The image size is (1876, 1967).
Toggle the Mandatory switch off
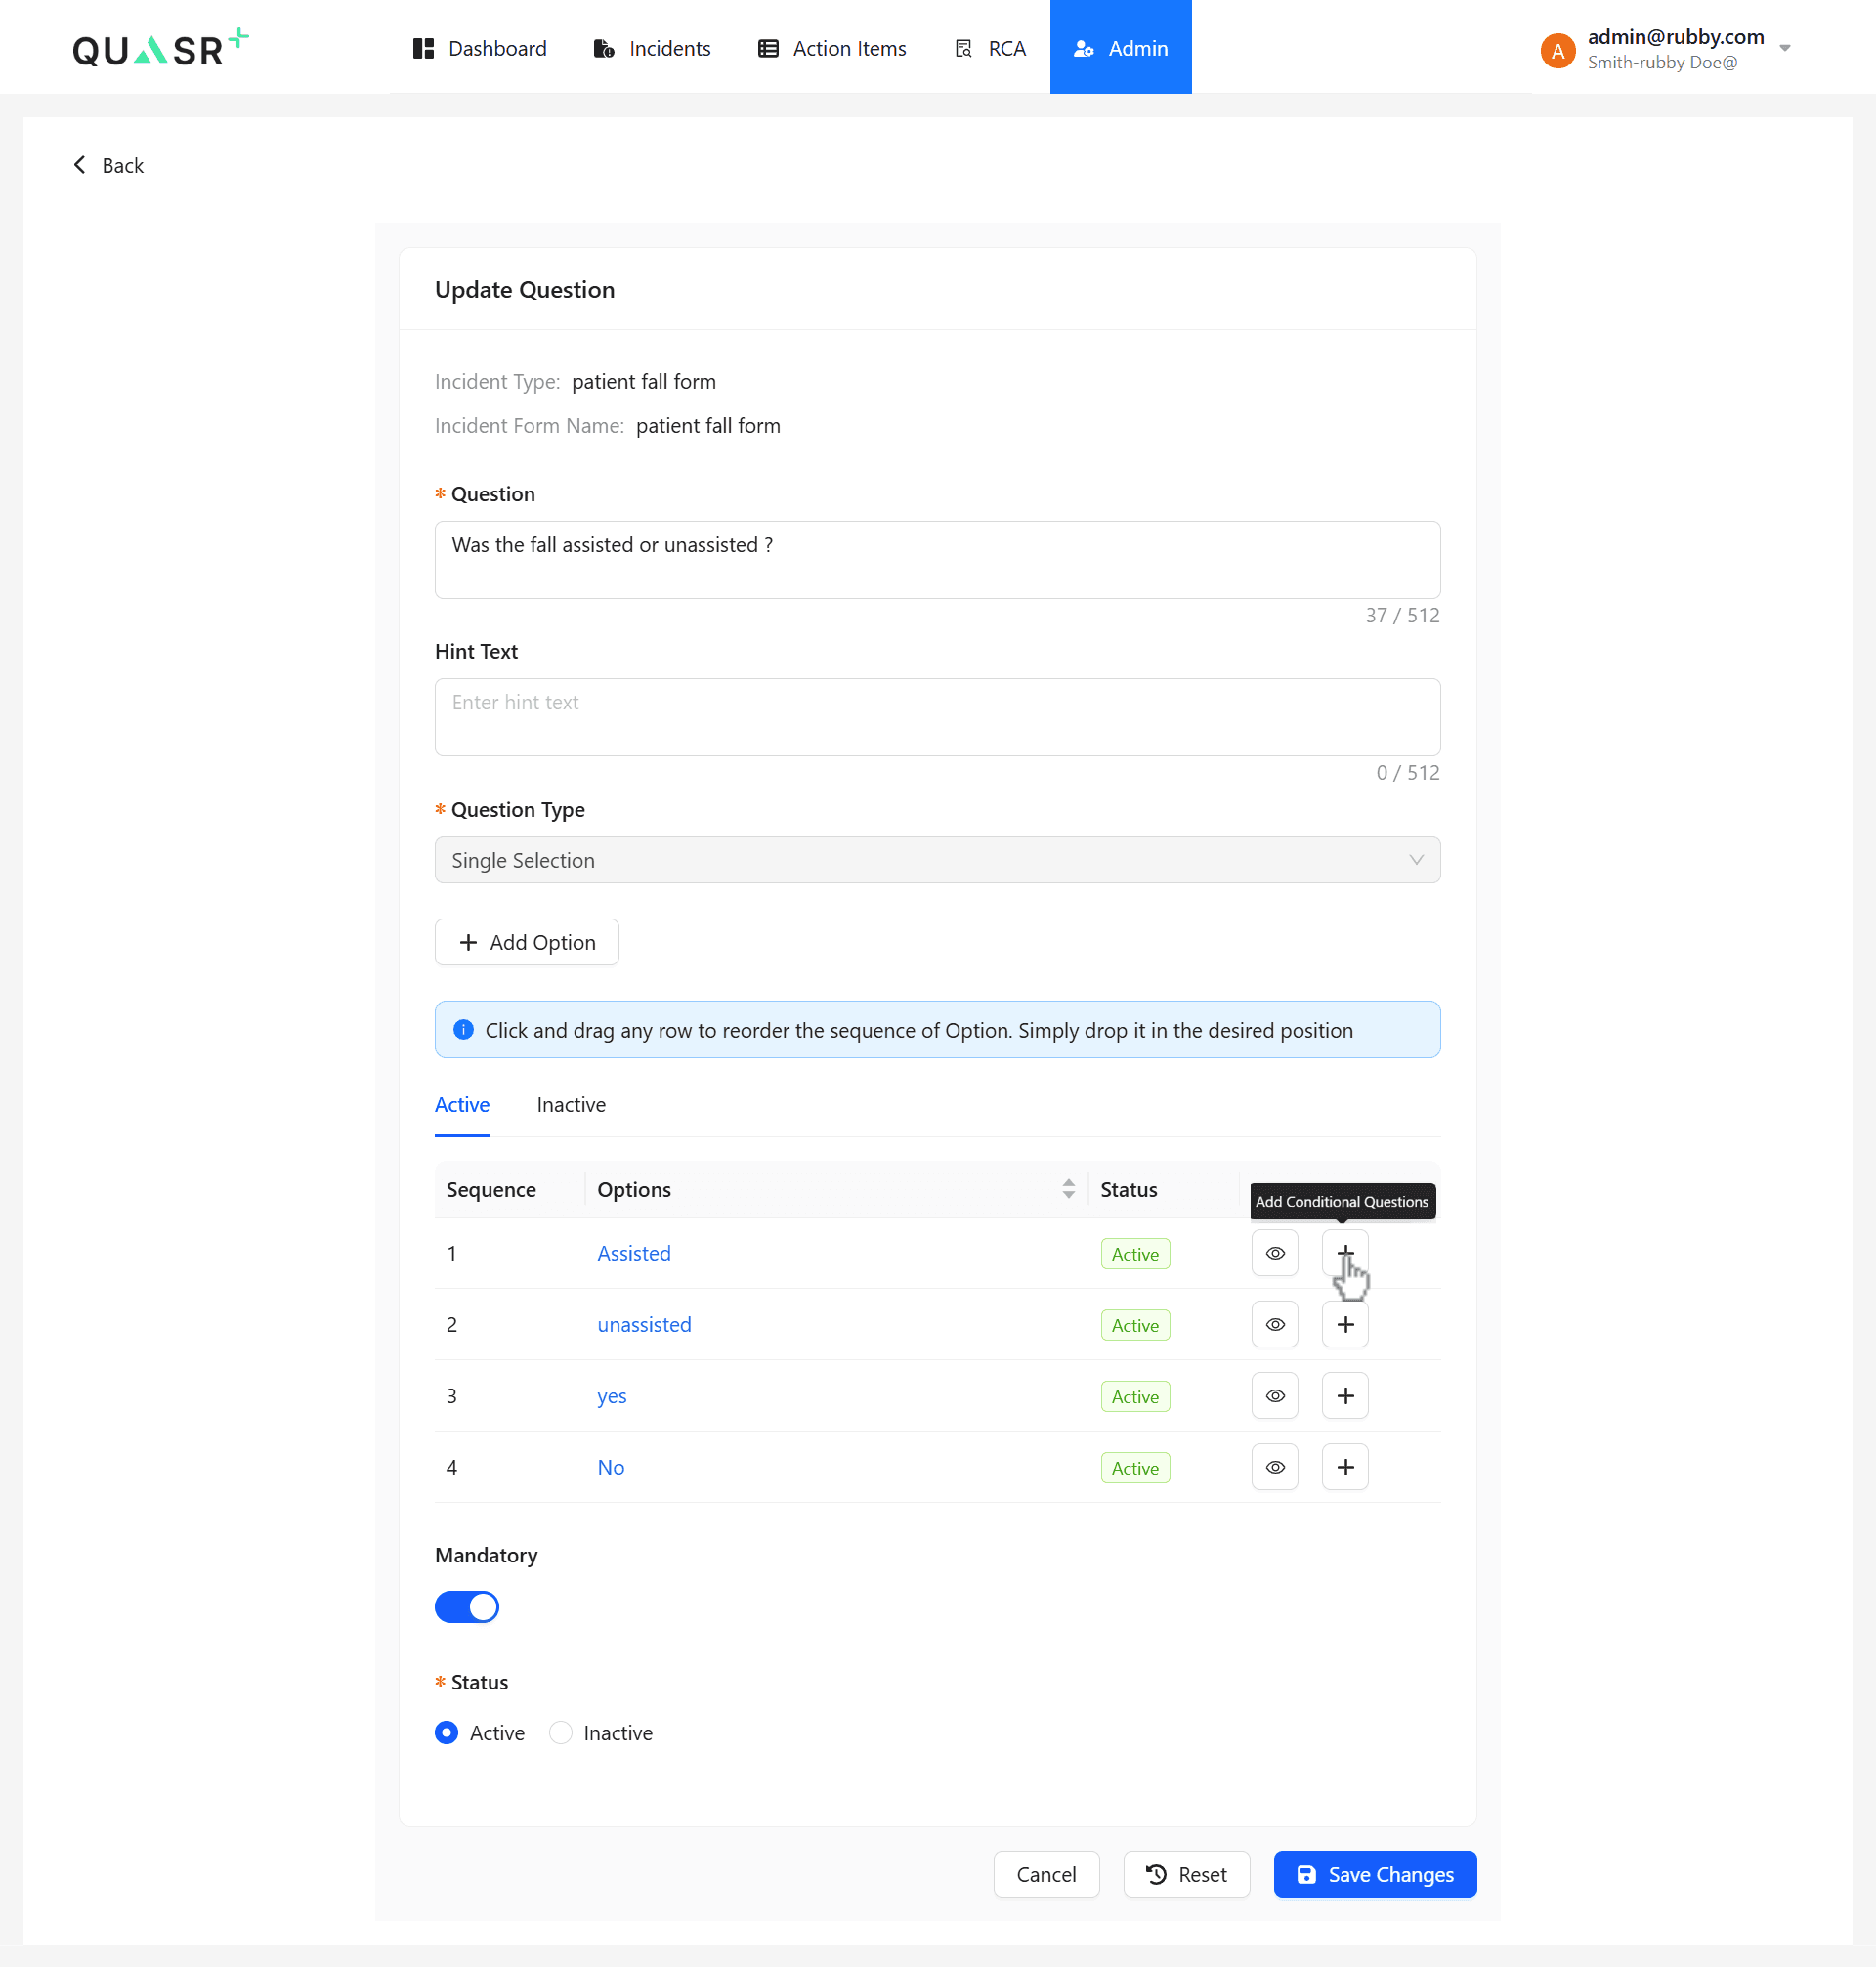pos(467,1607)
